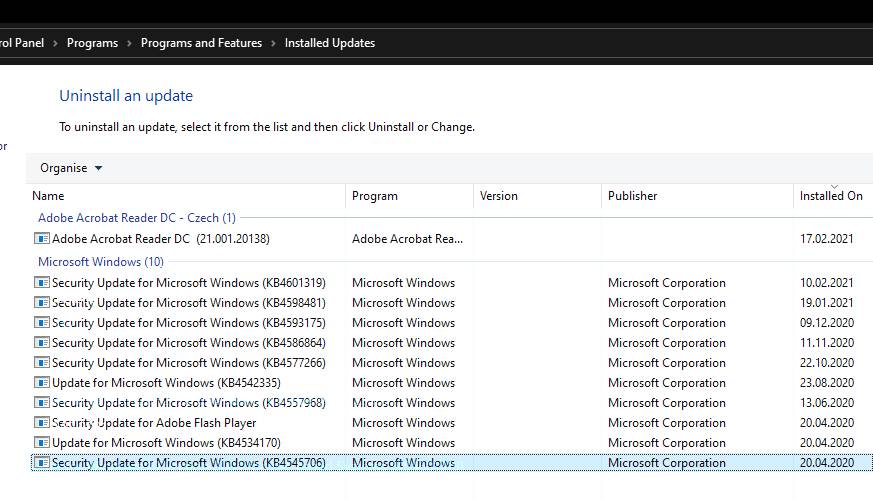Sort by Installed On column header
Viewport: 873px width, 500px height.
click(x=833, y=196)
